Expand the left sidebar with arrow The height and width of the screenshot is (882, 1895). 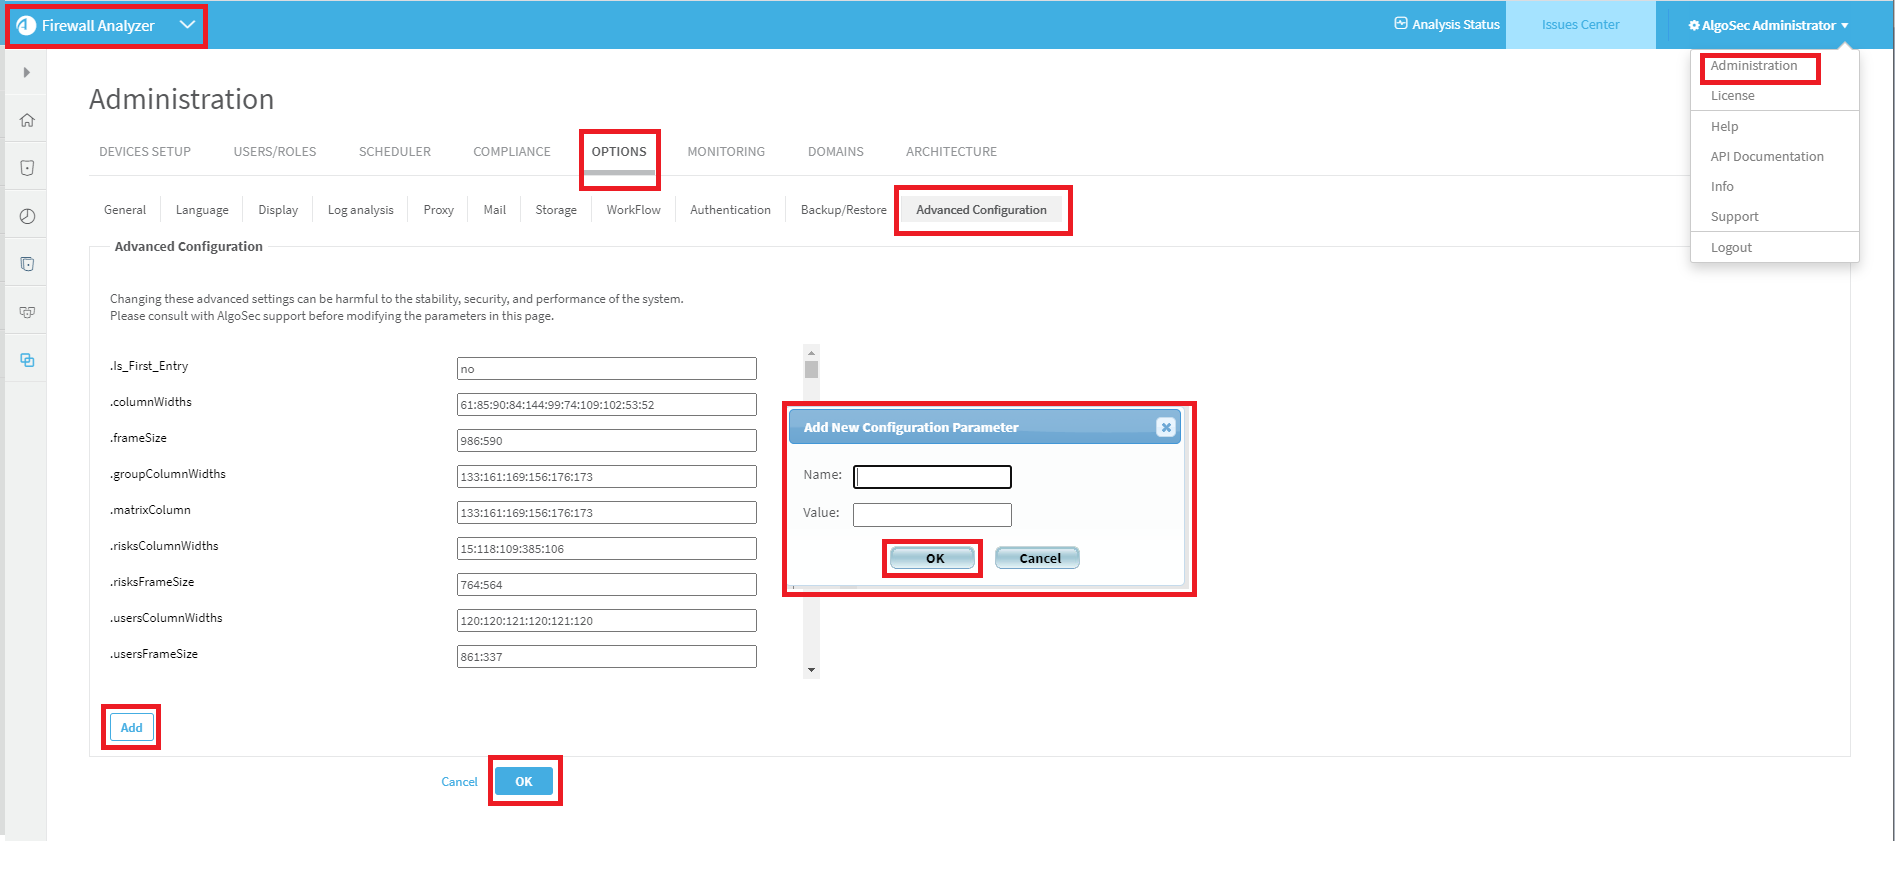[27, 72]
